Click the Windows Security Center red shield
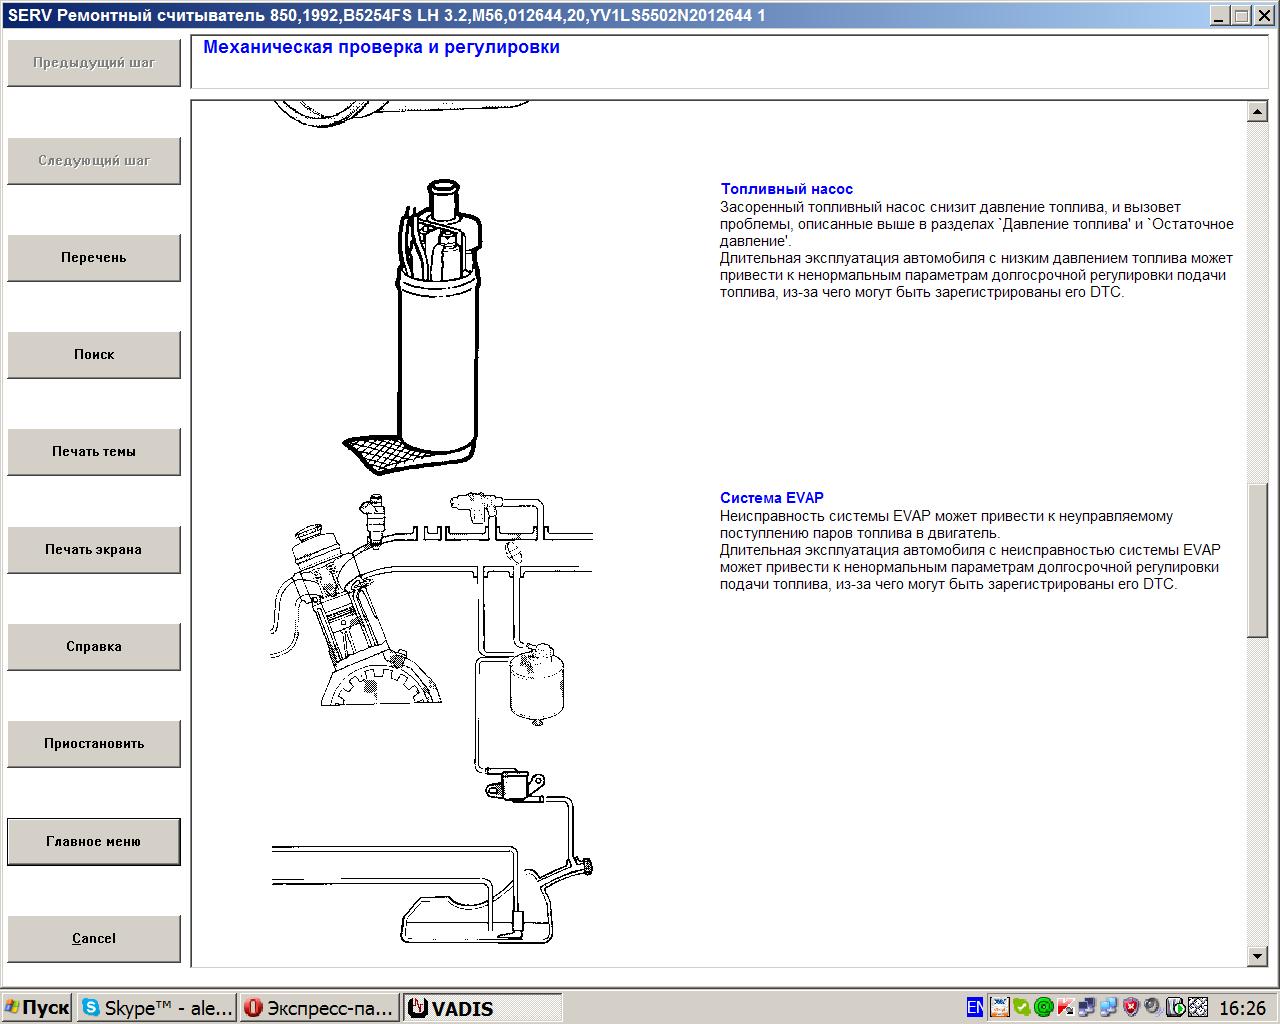 [1131, 1007]
